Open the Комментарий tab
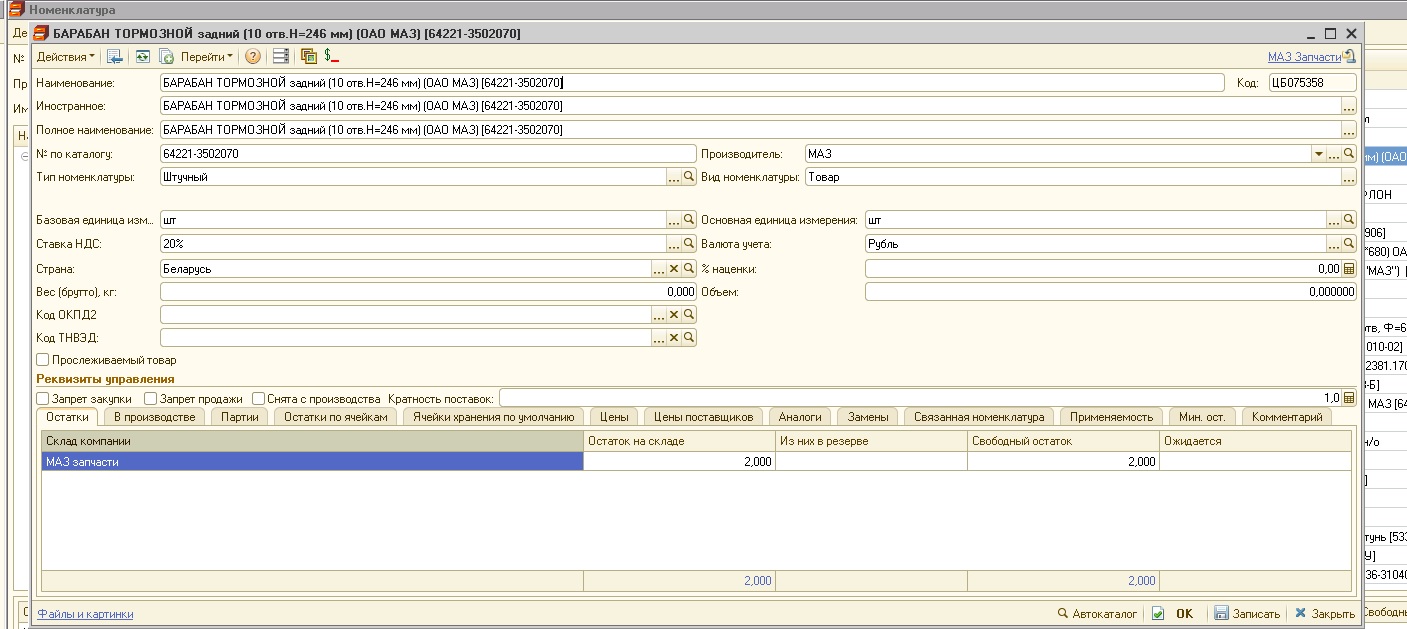 (x=1287, y=417)
